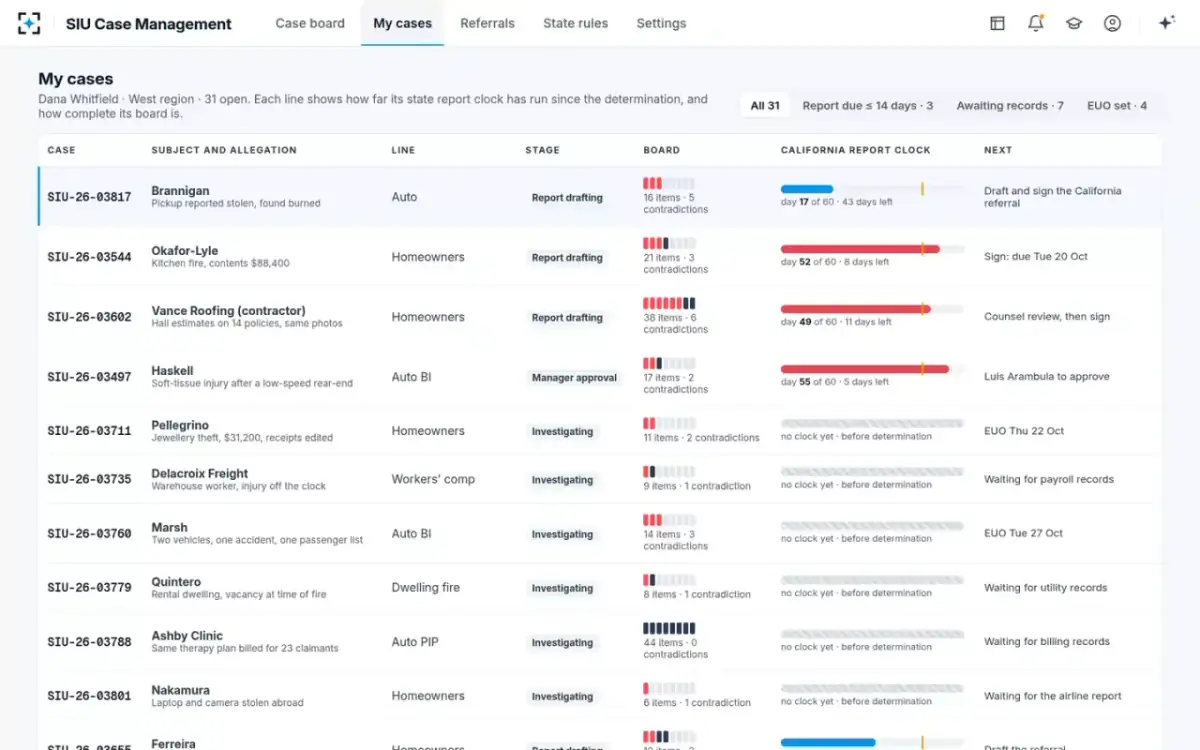
Task: Select the My cases tab
Action: pyautogui.click(x=402, y=23)
